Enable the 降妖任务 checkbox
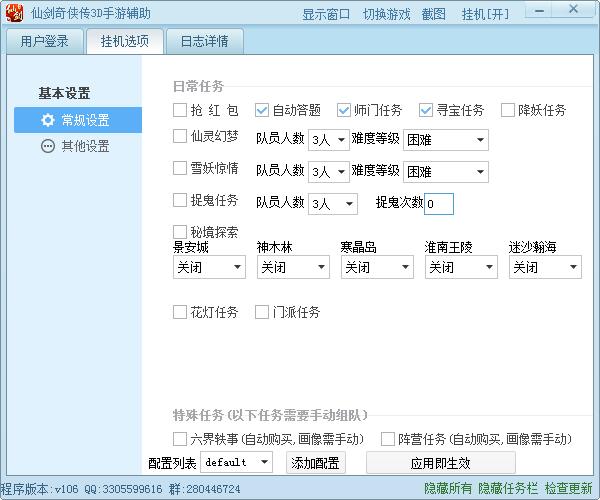Screen dimensions: 600x500 pyautogui.click(x=507, y=110)
